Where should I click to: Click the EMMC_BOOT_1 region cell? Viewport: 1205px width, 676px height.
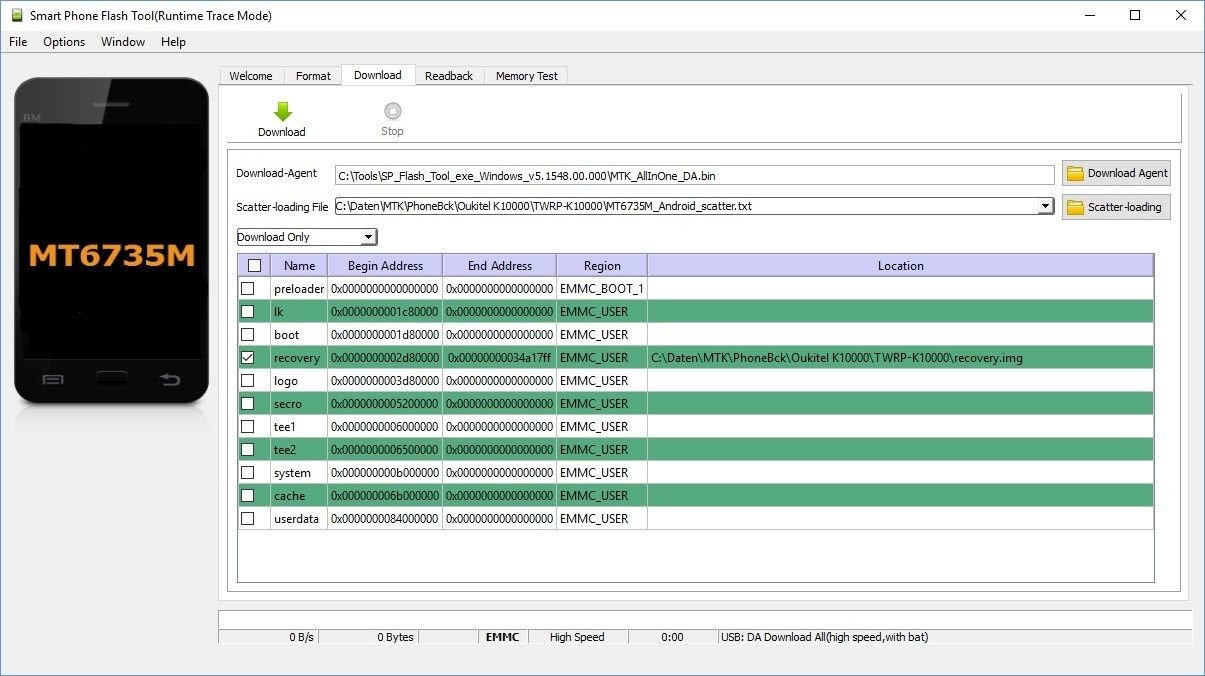click(602, 288)
